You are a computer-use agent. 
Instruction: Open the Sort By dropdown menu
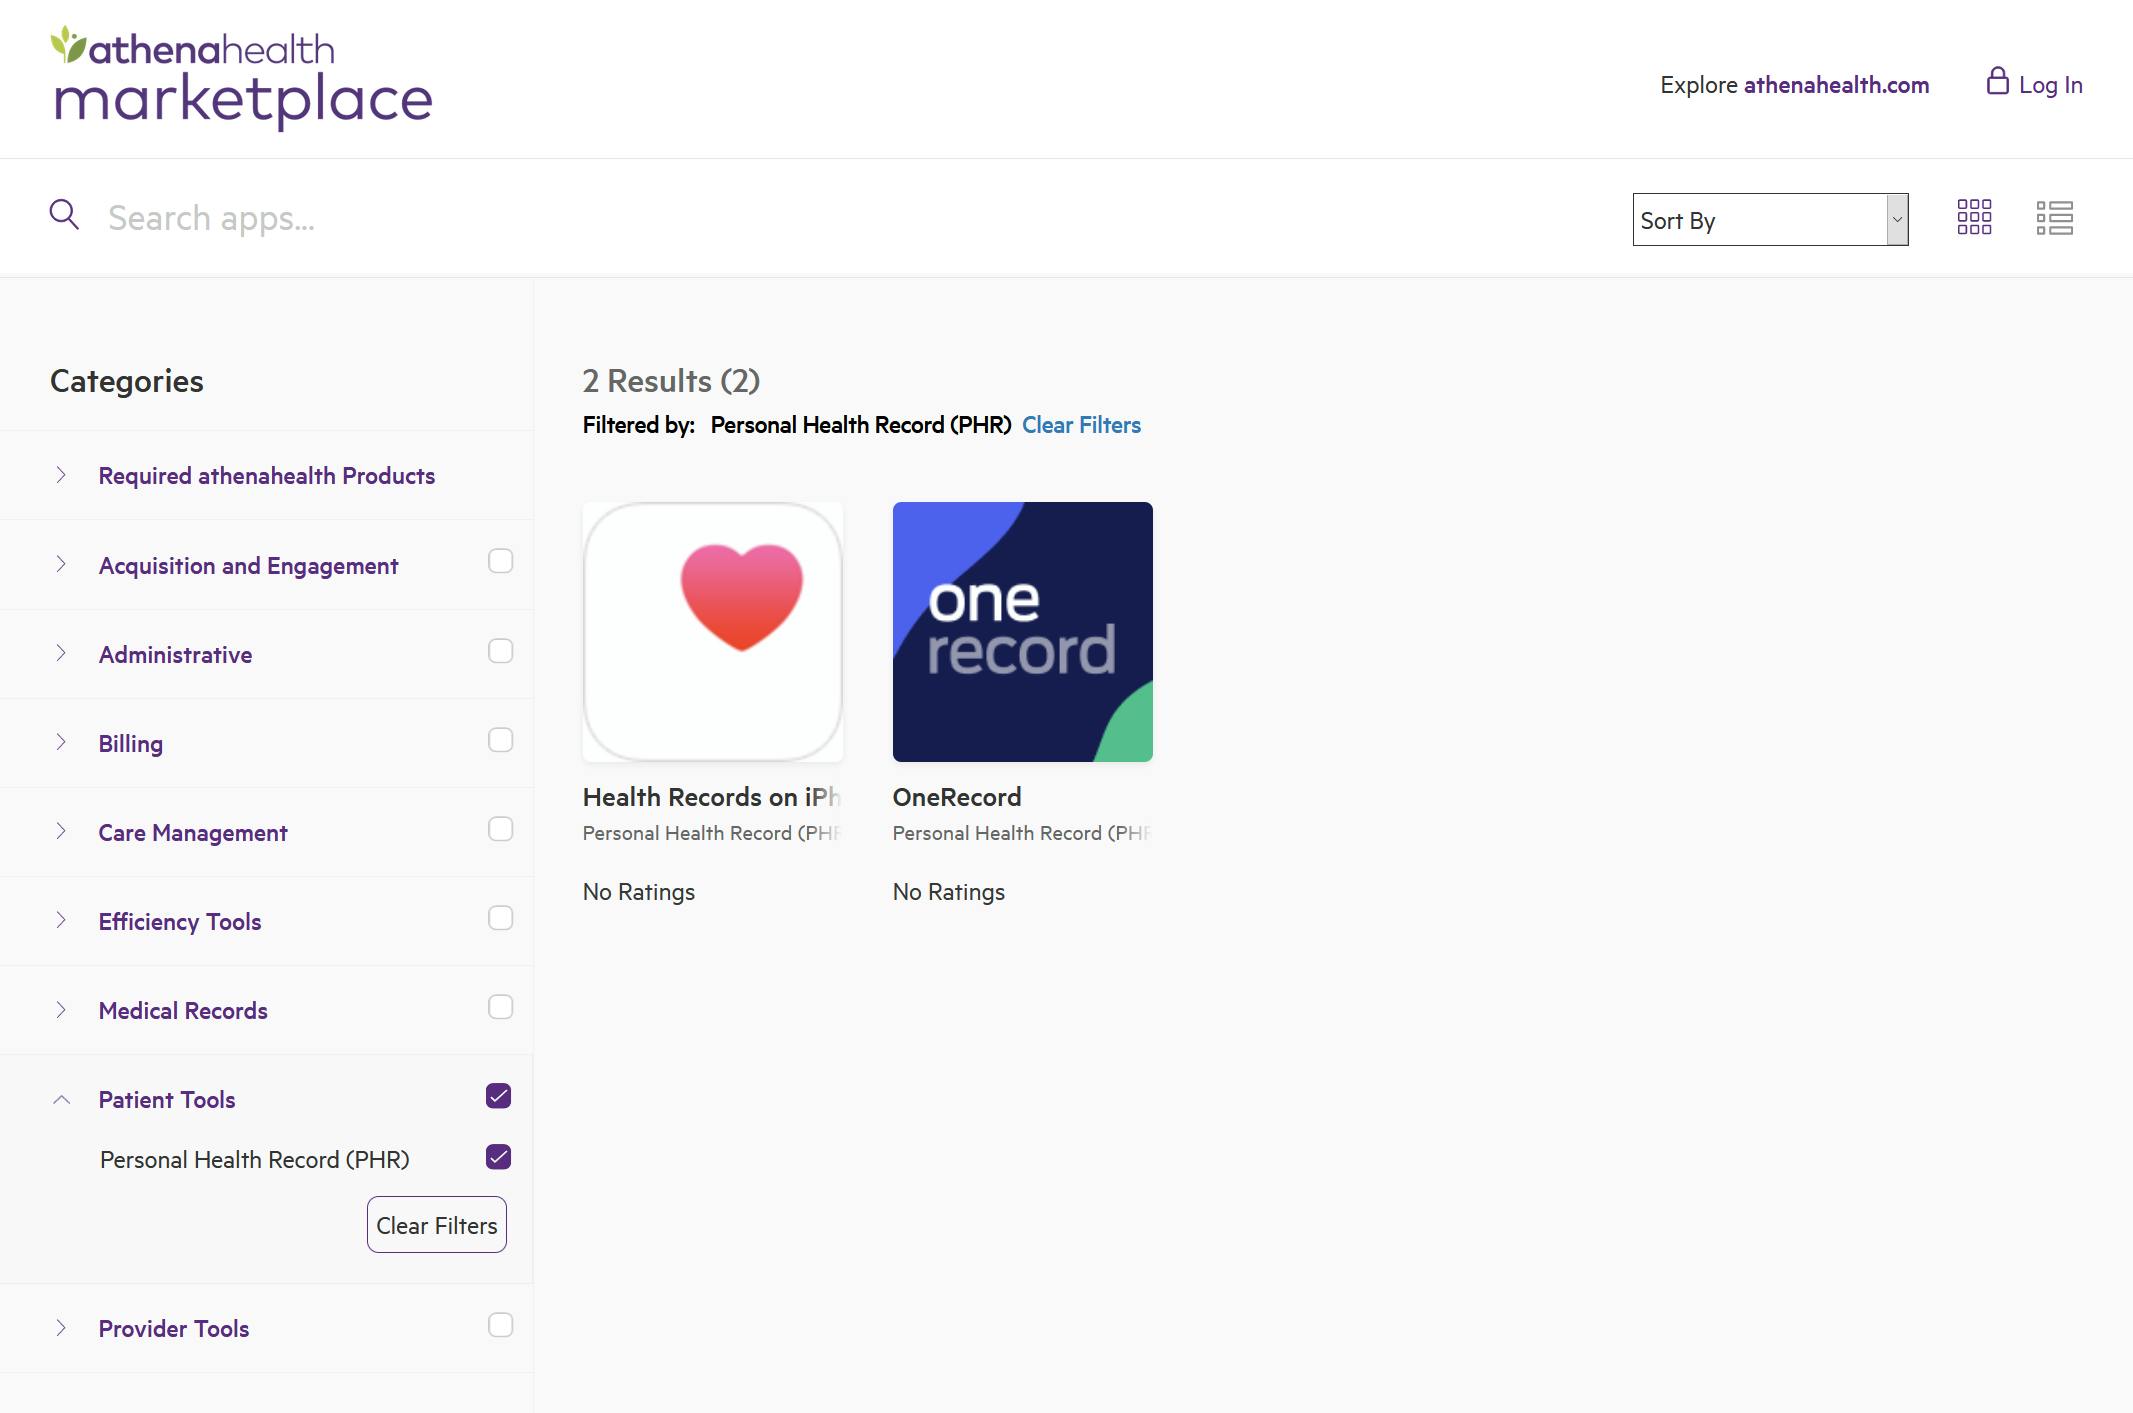pyautogui.click(x=1767, y=219)
